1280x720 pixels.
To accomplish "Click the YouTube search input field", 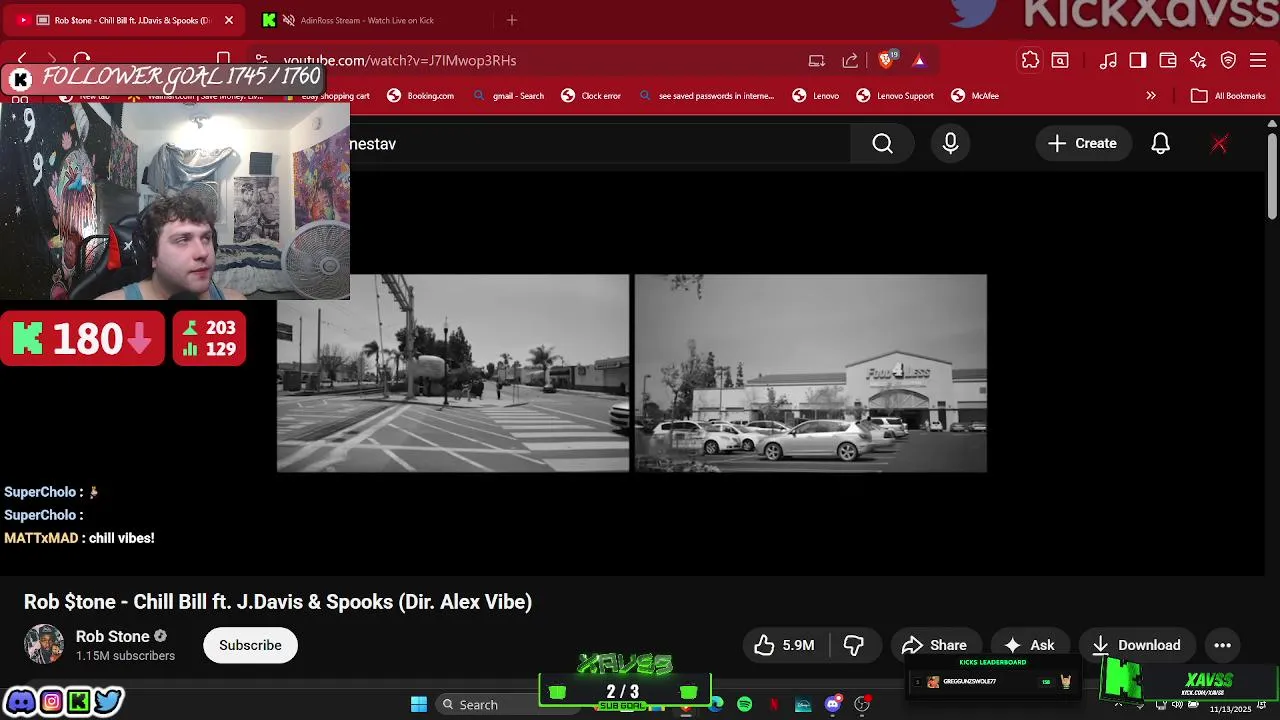I will pyautogui.click(x=600, y=144).
